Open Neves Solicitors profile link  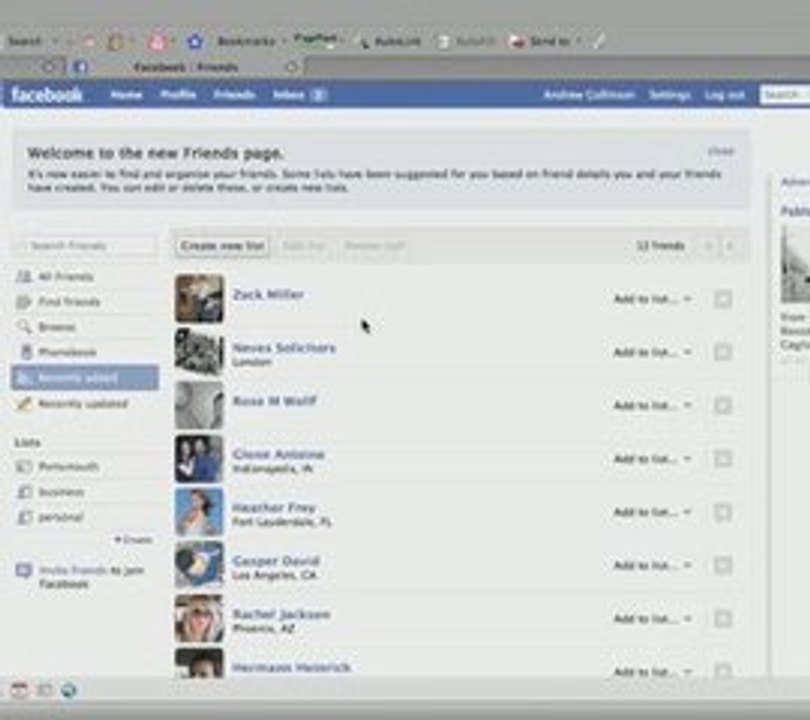284,348
